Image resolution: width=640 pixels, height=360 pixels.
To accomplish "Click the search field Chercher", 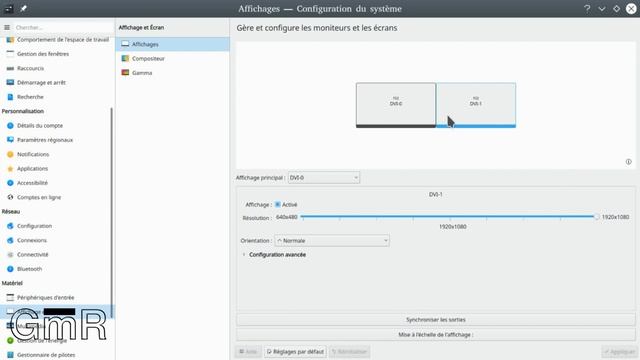I will coord(62,27).
